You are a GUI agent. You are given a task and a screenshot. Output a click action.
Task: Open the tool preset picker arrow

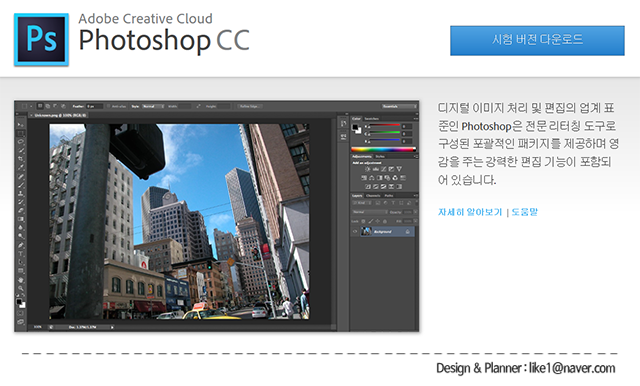coord(31,106)
